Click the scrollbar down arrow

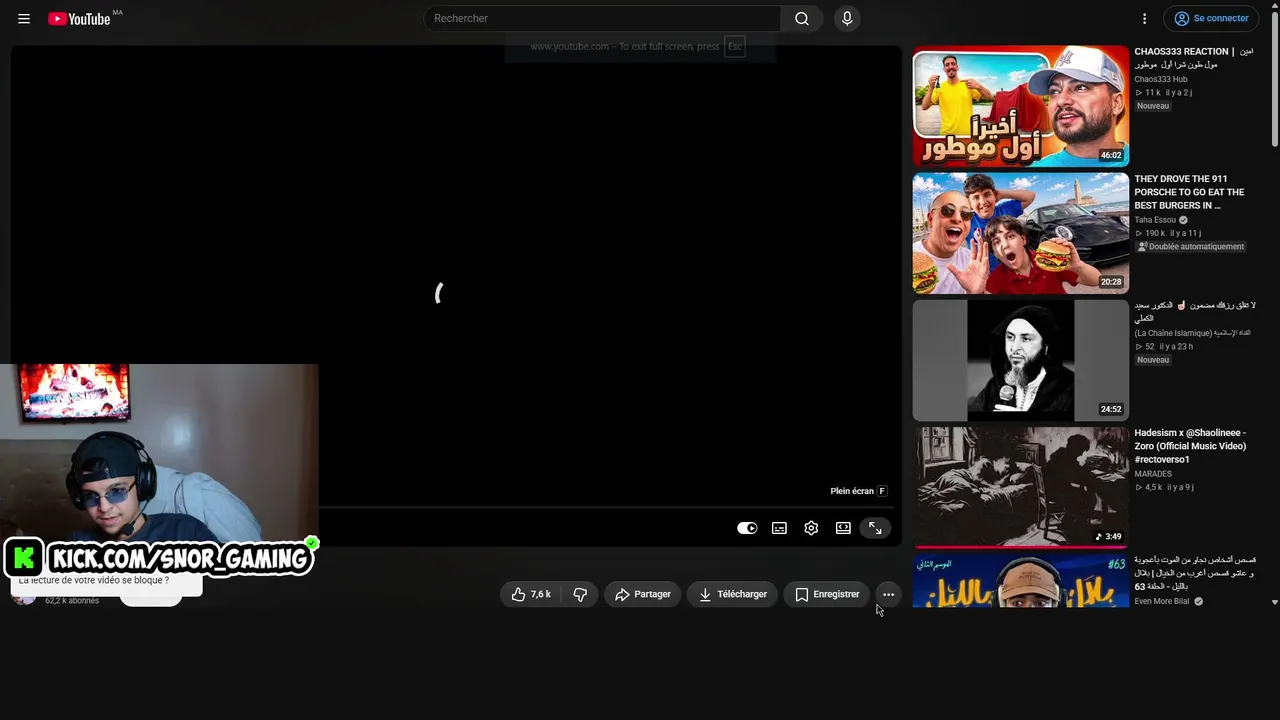point(1274,602)
